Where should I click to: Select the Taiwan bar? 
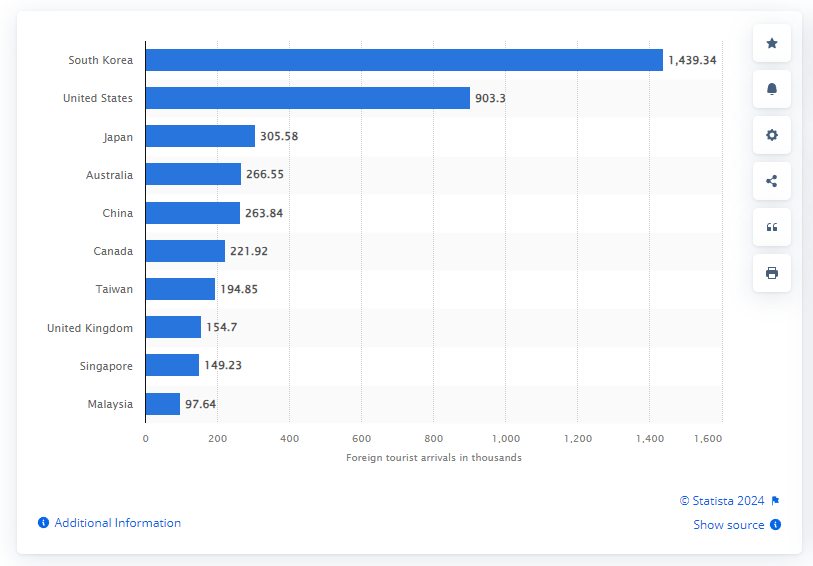pyautogui.click(x=180, y=289)
